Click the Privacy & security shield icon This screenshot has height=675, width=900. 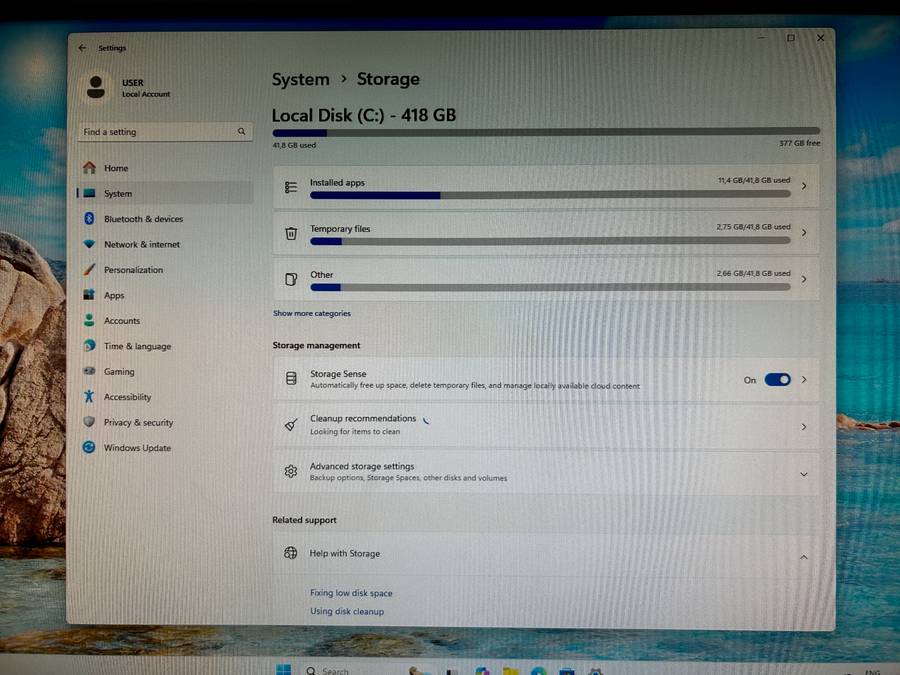pyautogui.click(x=90, y=422)
